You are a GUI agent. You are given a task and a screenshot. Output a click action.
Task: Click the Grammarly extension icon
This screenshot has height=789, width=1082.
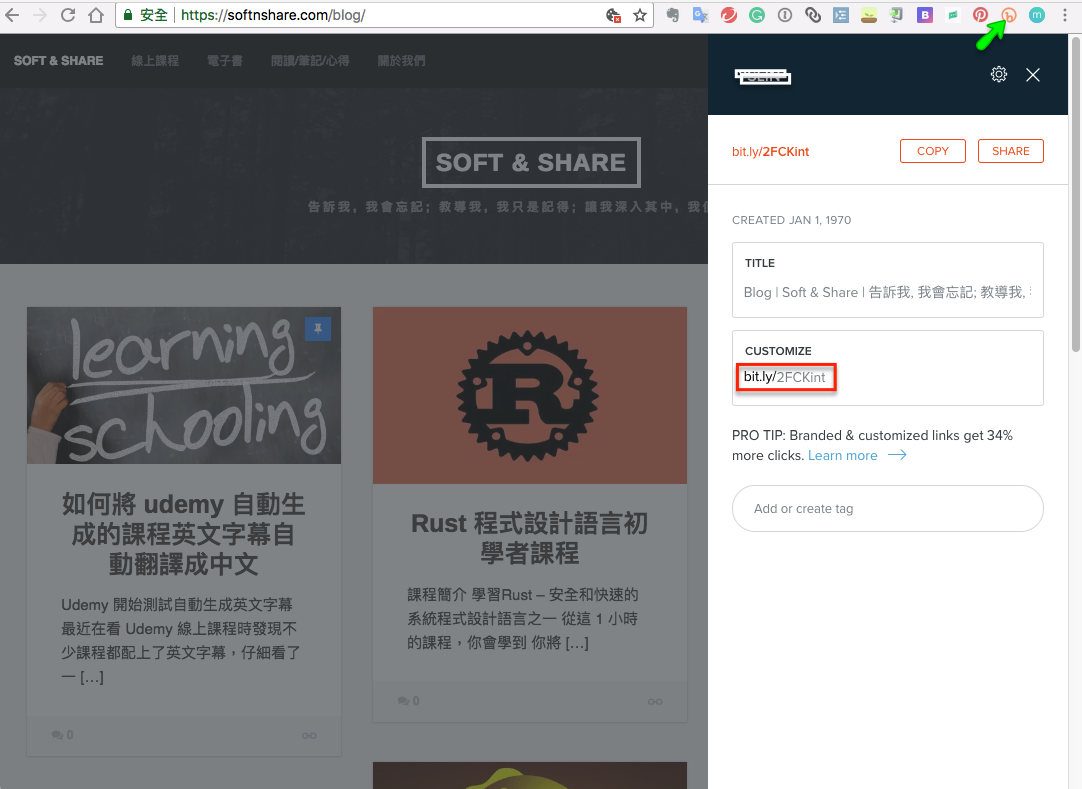[755, 15]
